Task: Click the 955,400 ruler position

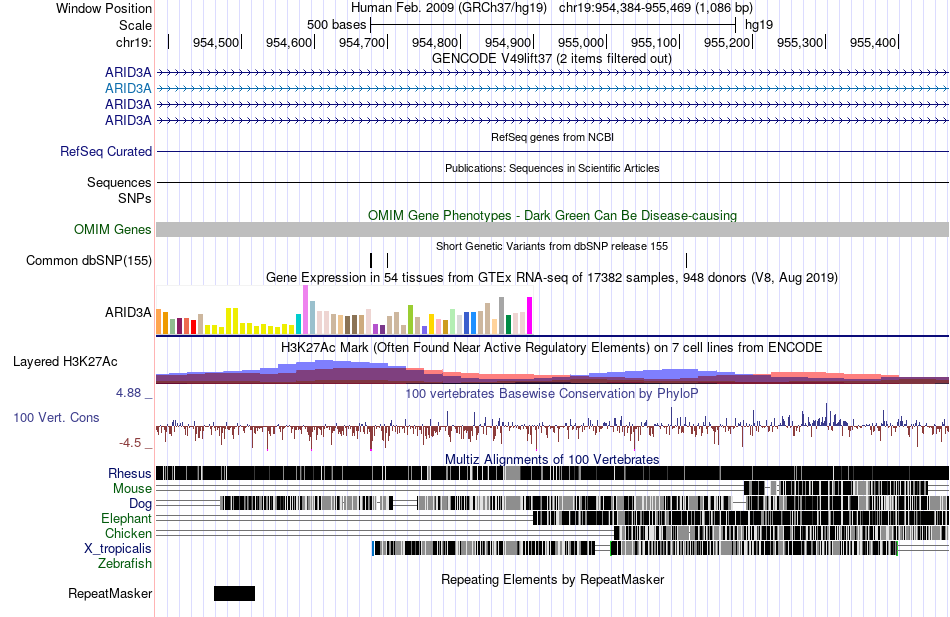Action: tap(873, 42)
